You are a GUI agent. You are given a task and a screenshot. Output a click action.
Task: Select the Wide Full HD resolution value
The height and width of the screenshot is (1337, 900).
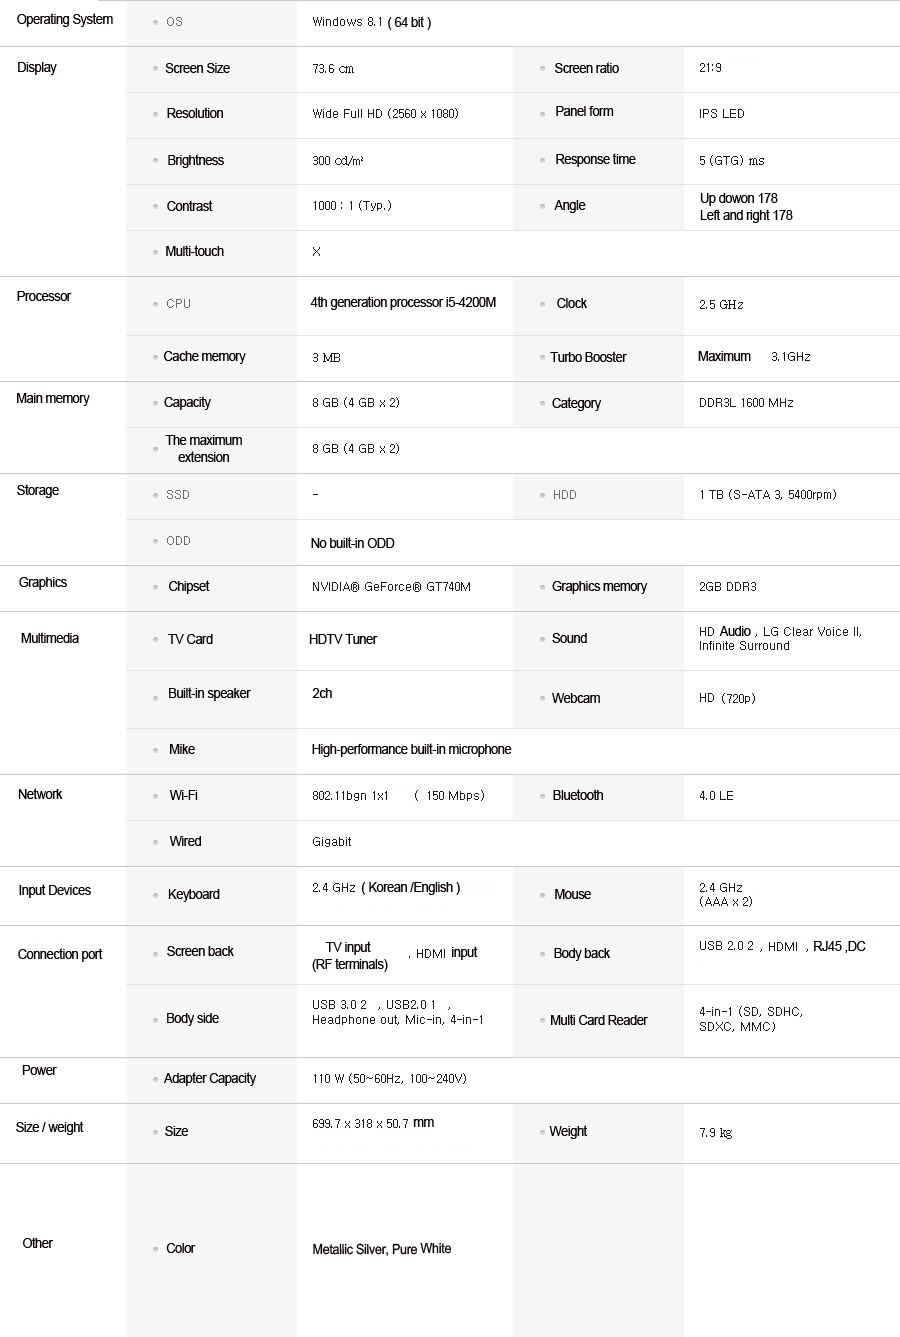[x=385, y=114]
